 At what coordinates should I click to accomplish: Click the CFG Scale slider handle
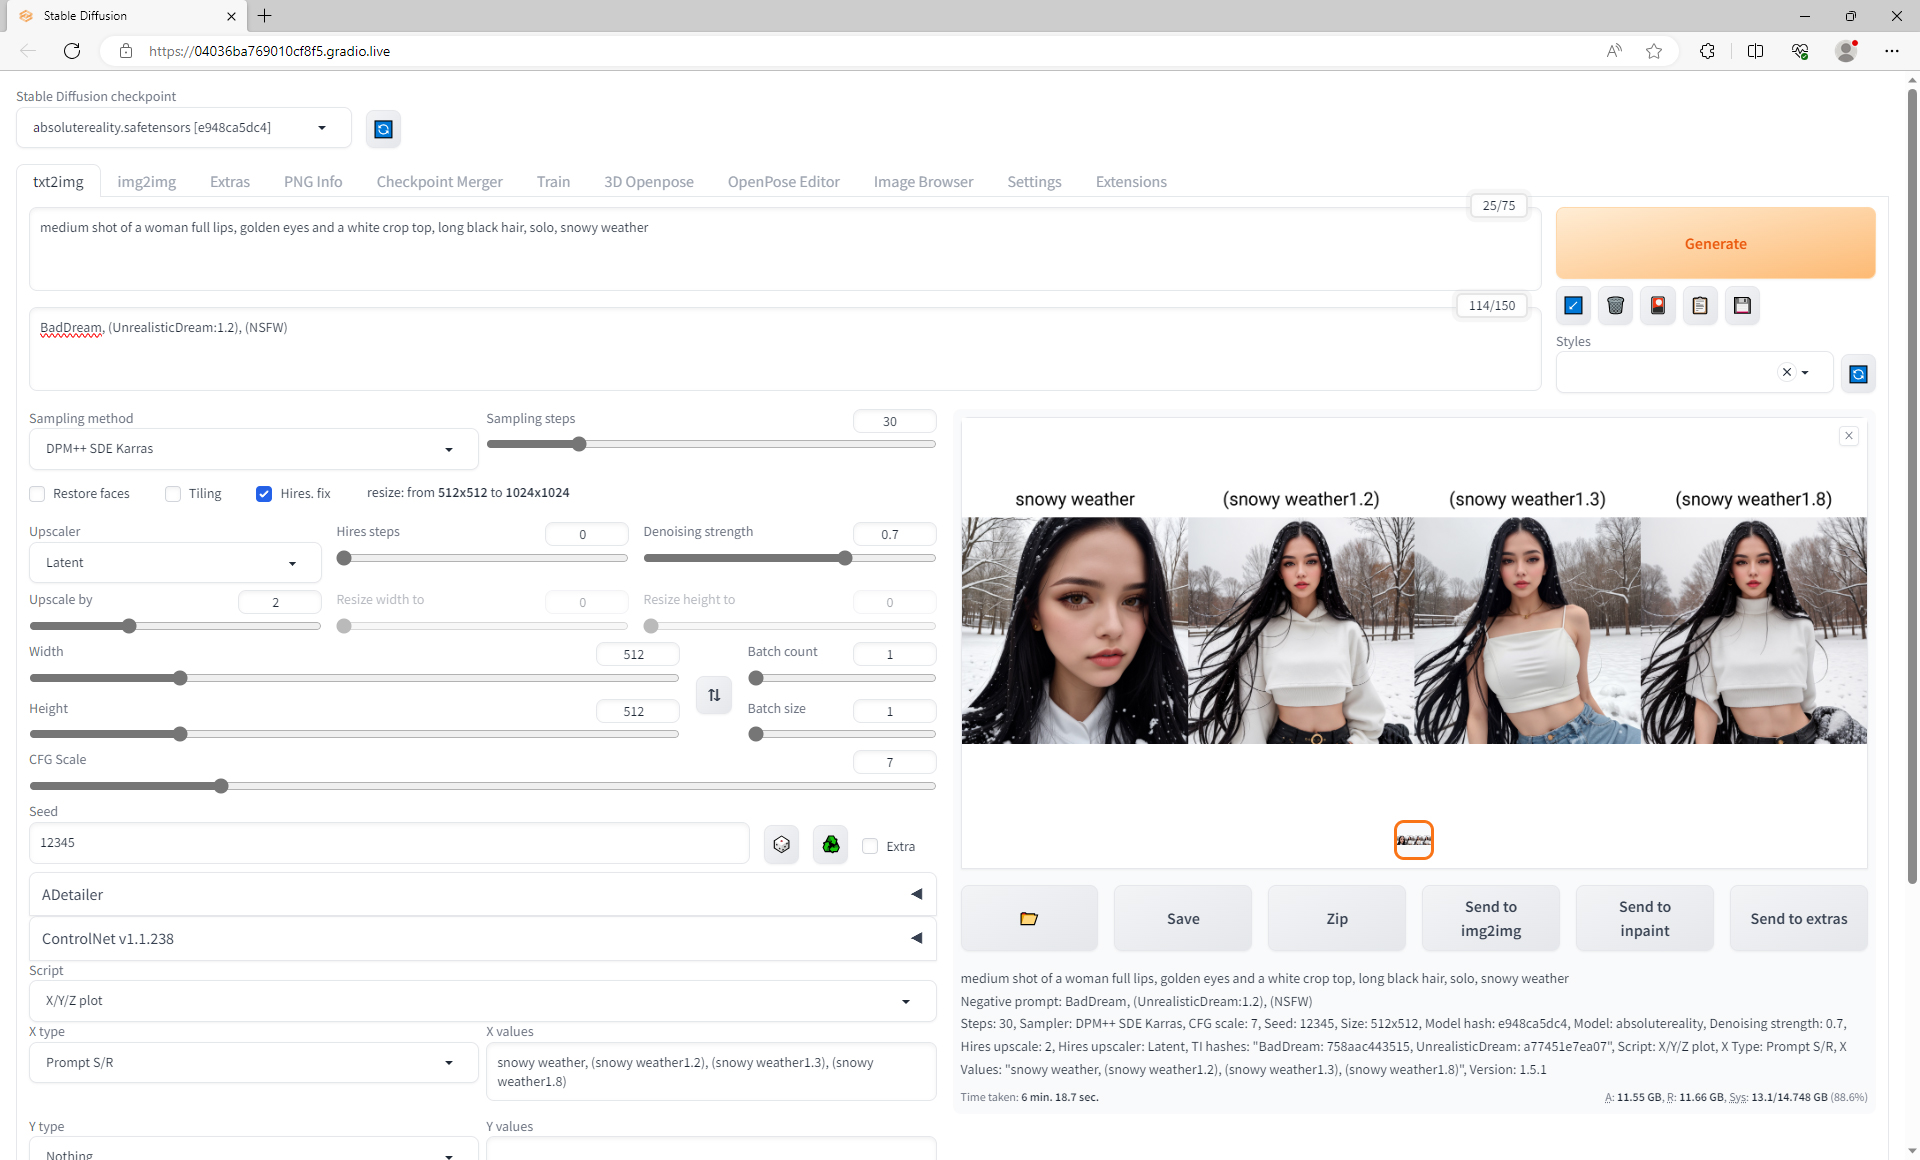coord(221,786)
